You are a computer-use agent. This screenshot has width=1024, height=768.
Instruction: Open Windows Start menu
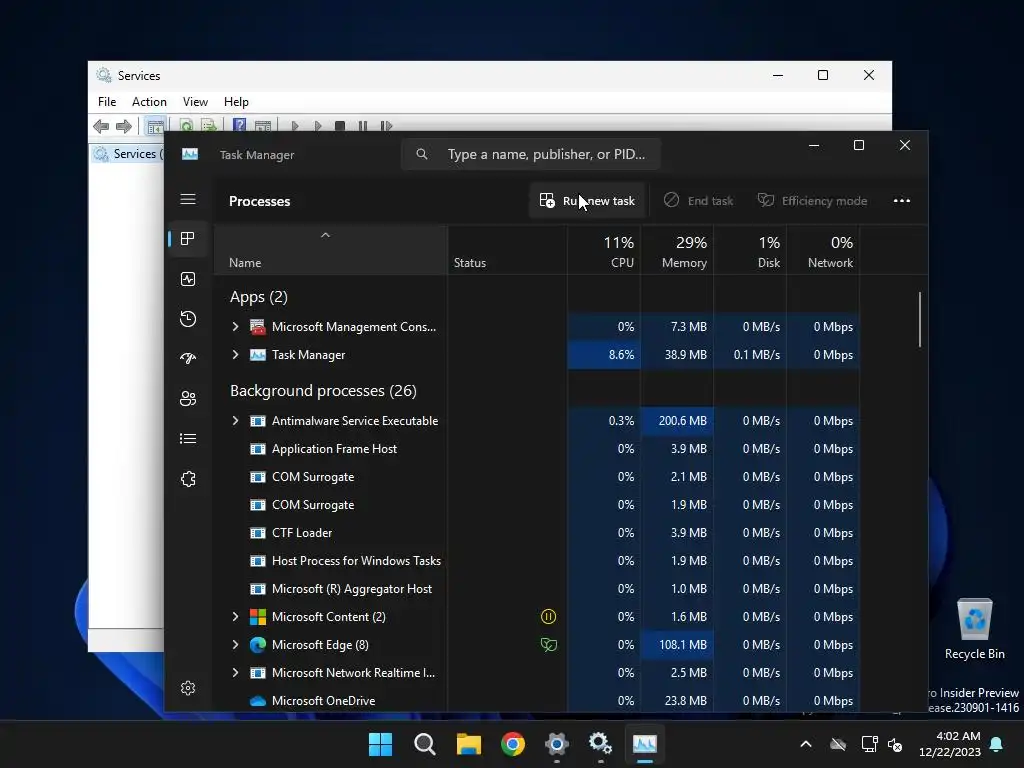pos(380,744)
